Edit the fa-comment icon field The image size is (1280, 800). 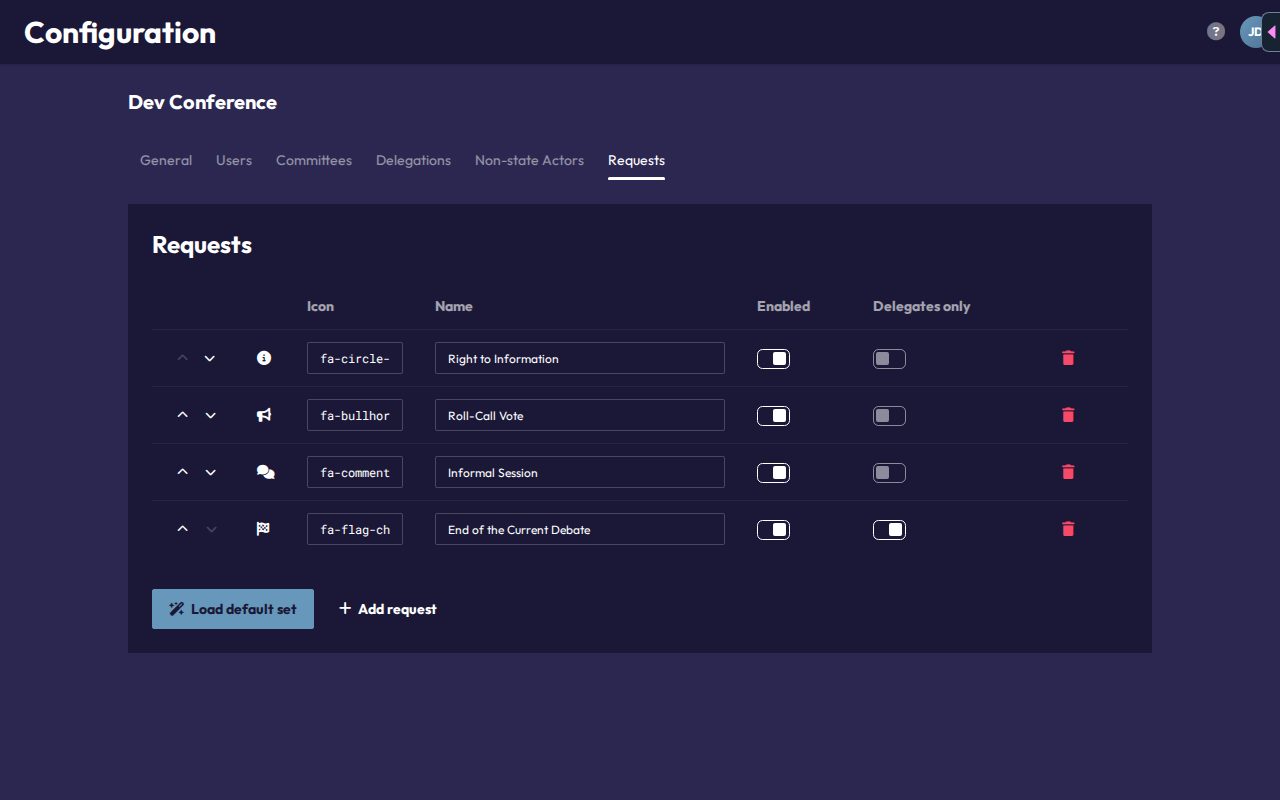[x=355, y=472]
